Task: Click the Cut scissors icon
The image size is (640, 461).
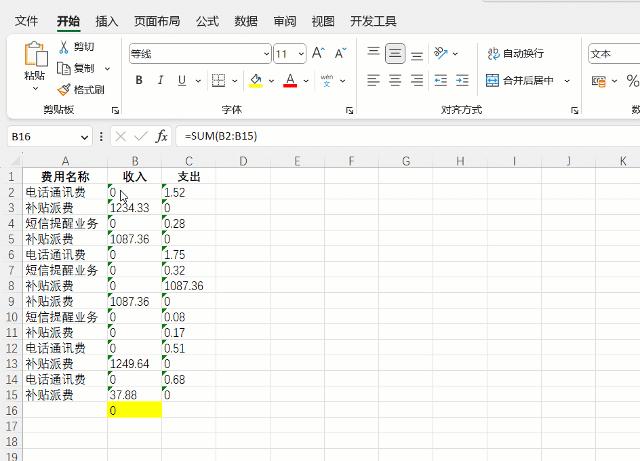Action: (63, 47)
